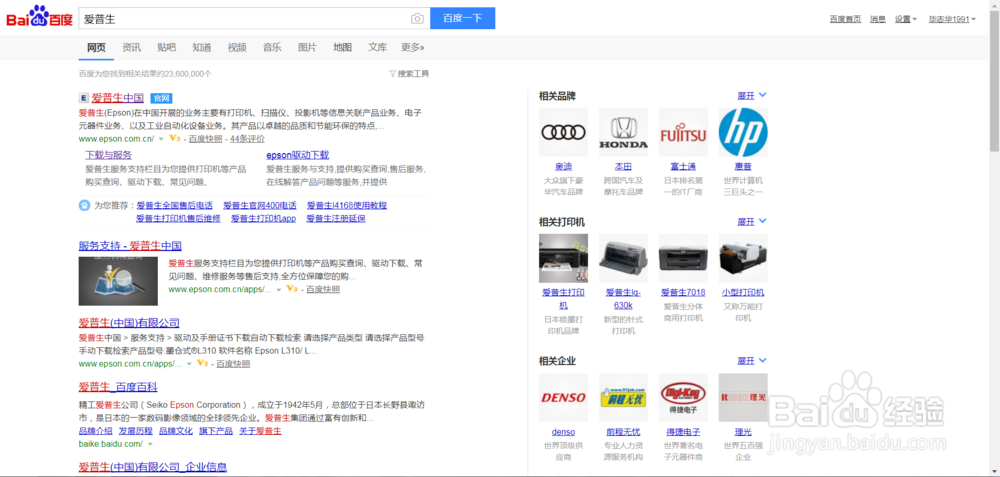Click the HP brand logo
Viewport: 1000px width, 477px height.
[743, 132]
